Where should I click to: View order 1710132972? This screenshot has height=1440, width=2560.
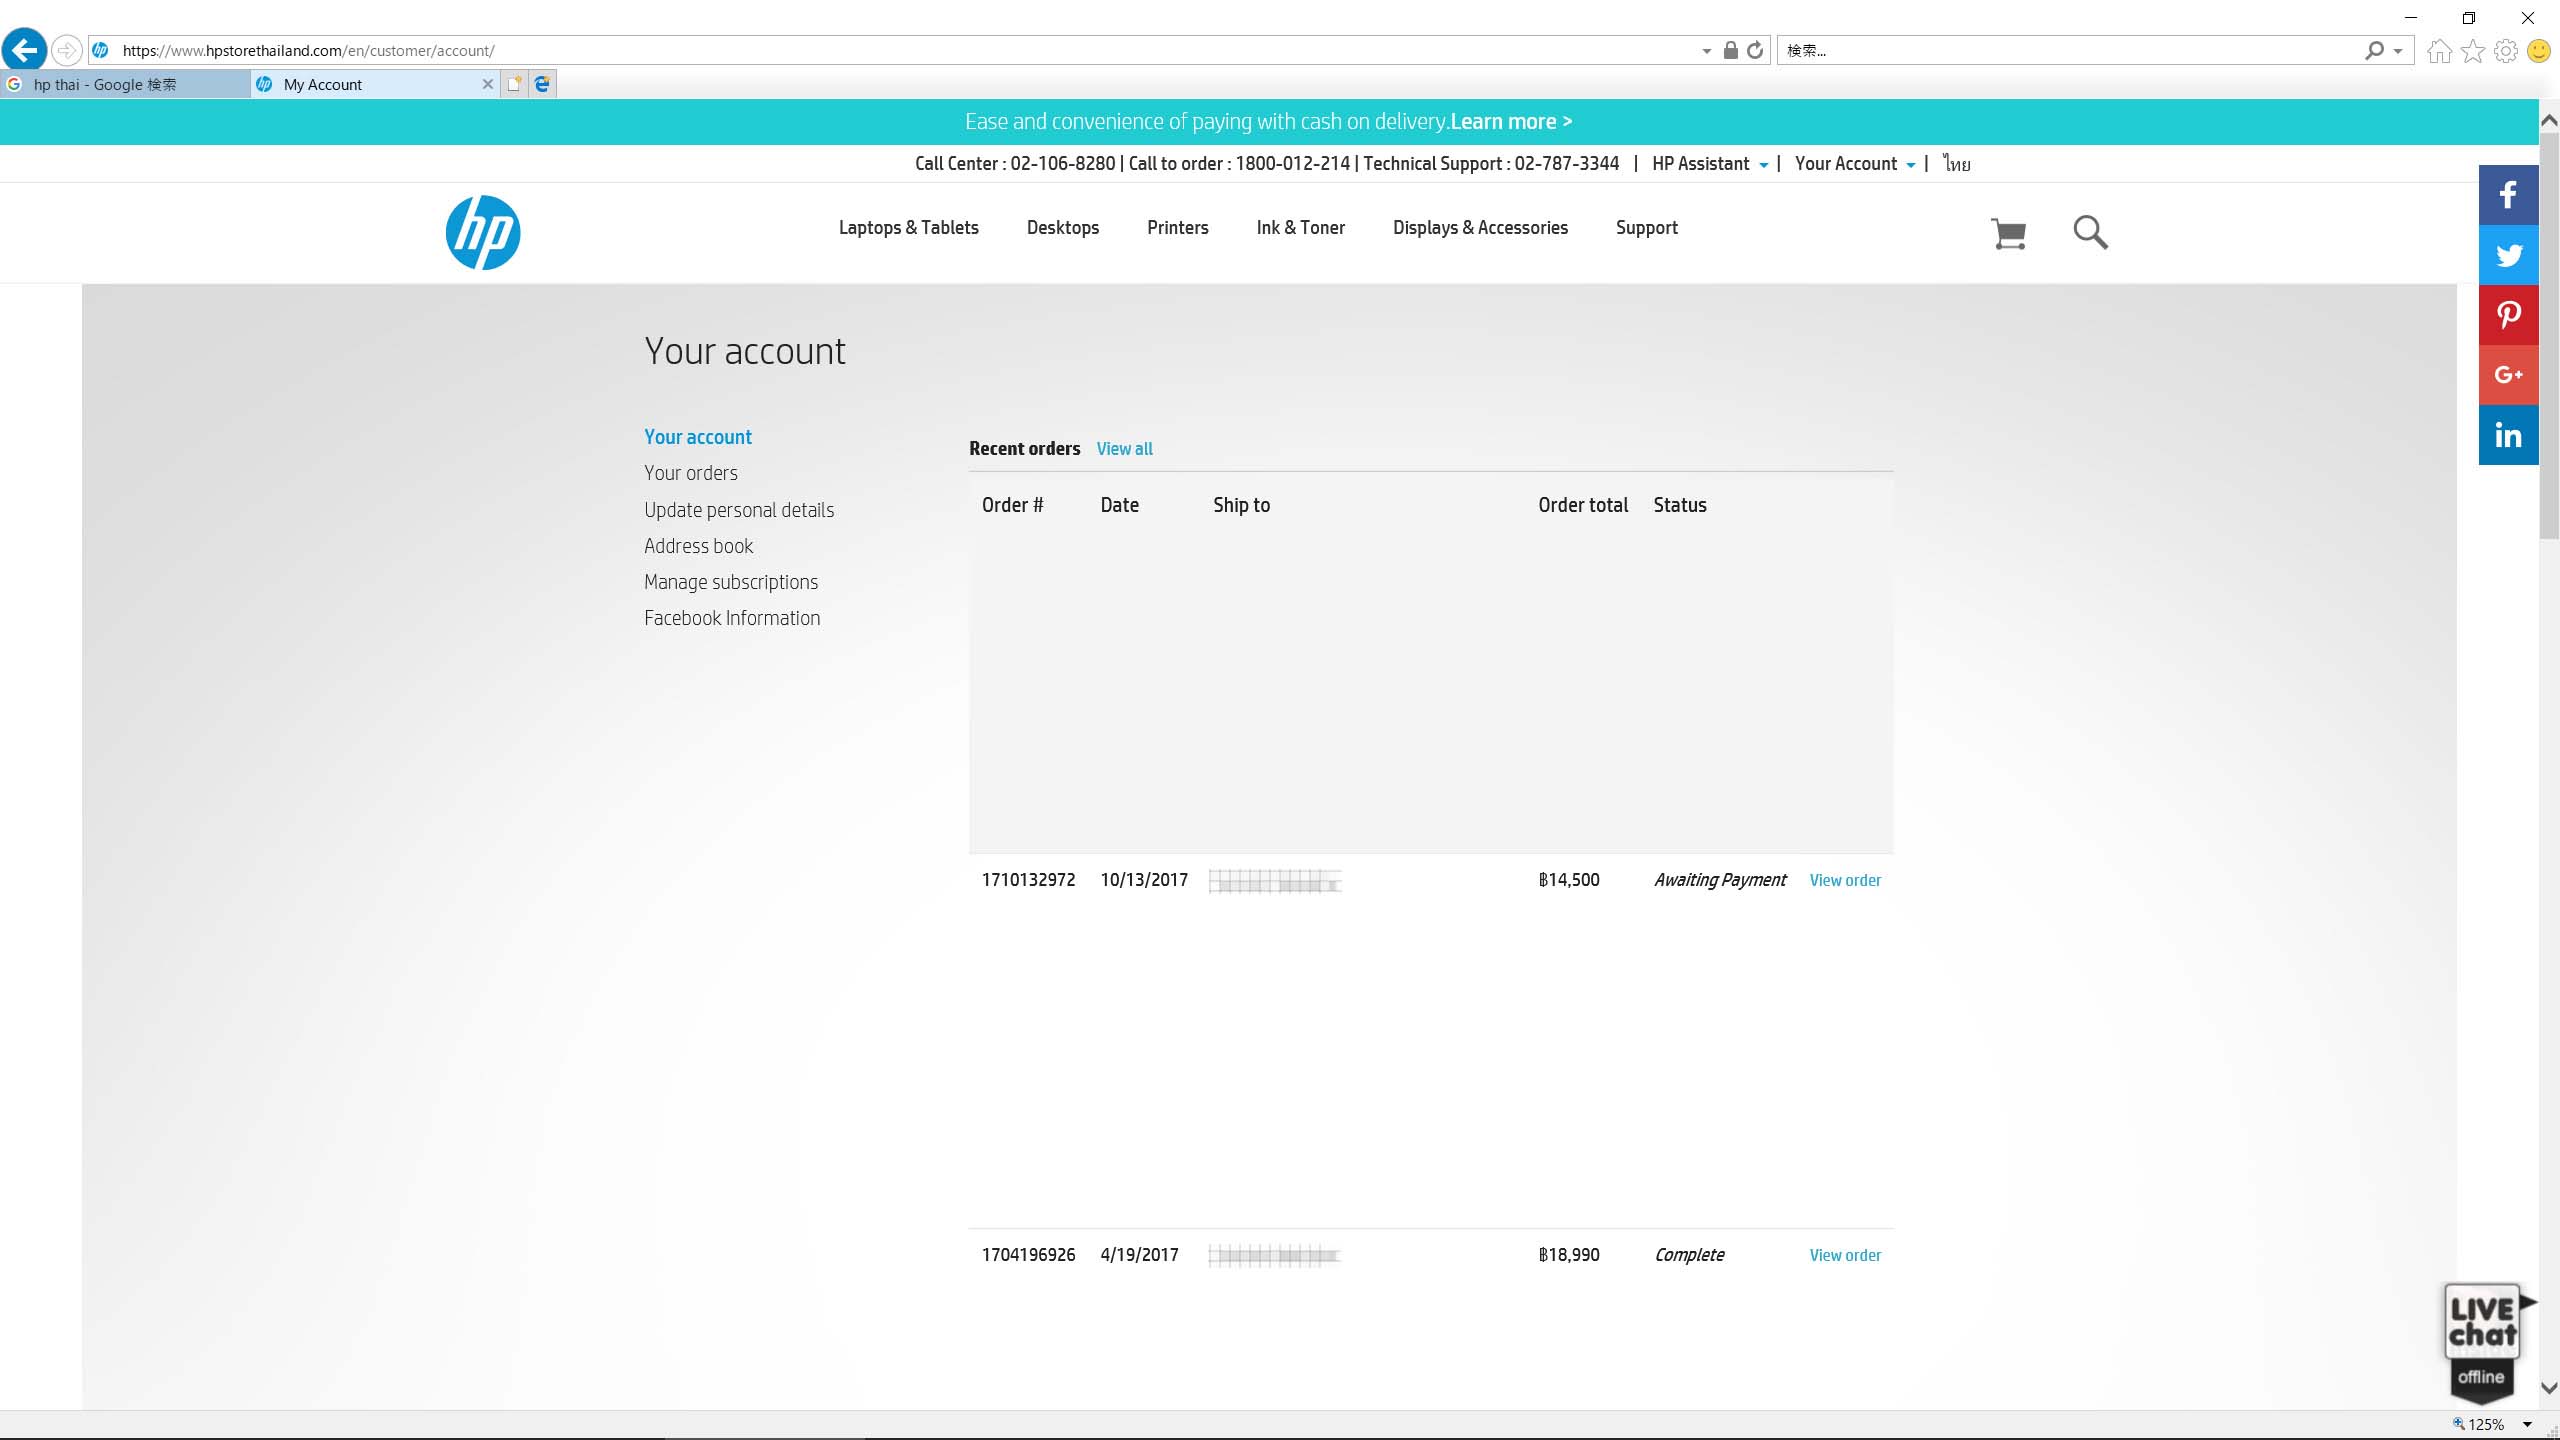pyautogui.click(x=1845, y=880)
